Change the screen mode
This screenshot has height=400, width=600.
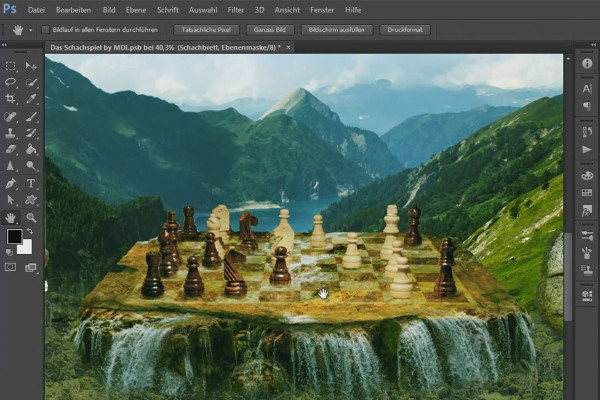tap(31, 268)
